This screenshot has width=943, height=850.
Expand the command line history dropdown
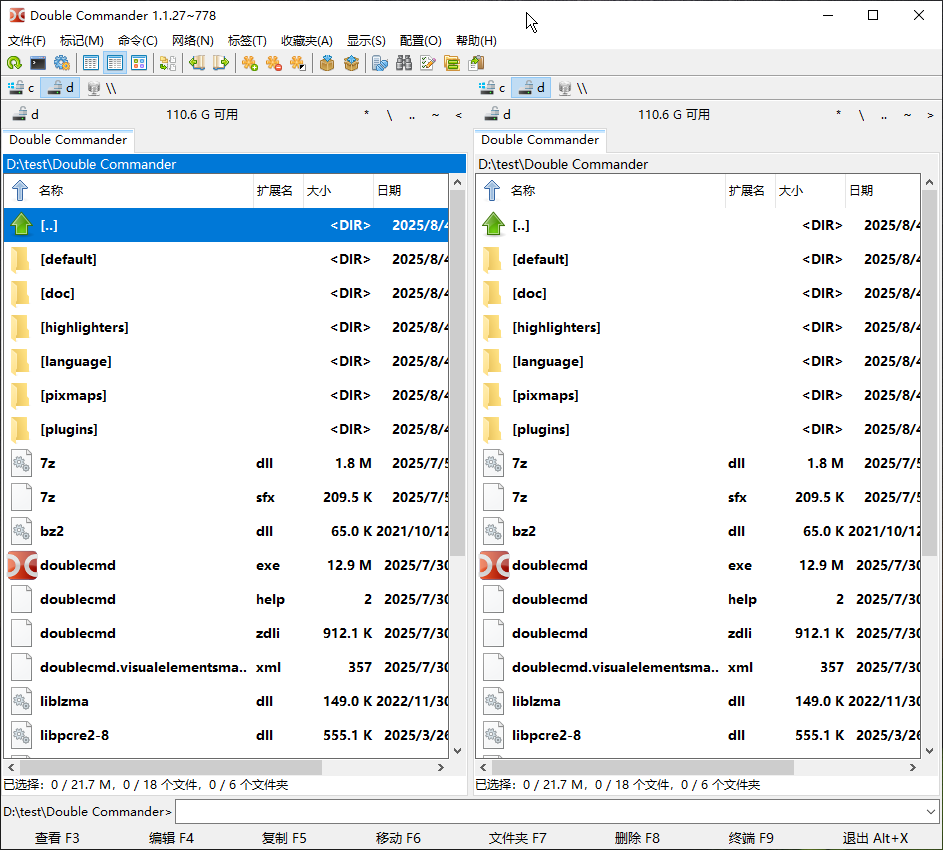click(931, 812)
